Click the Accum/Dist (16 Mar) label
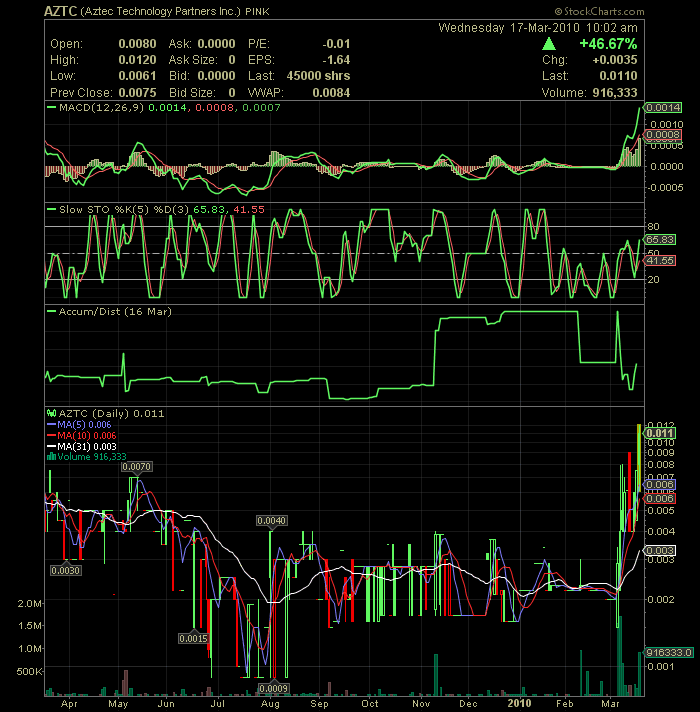 click(x=115, y=312)
